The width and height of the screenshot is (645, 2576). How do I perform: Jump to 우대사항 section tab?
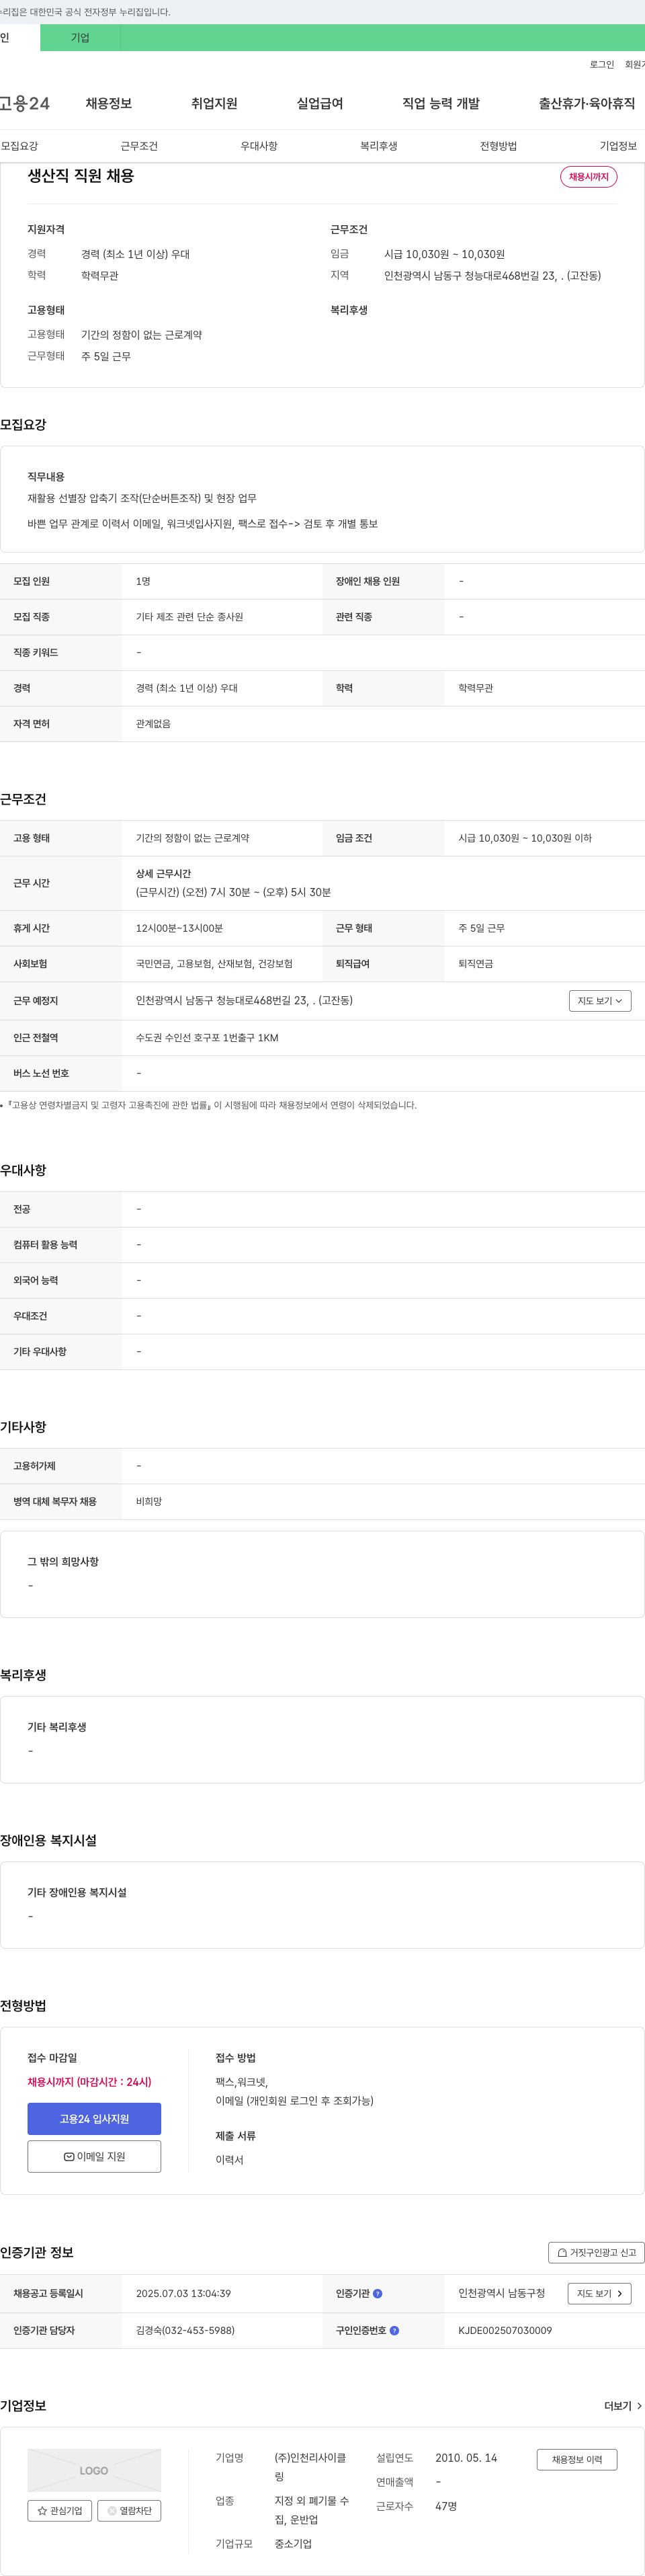259,146
